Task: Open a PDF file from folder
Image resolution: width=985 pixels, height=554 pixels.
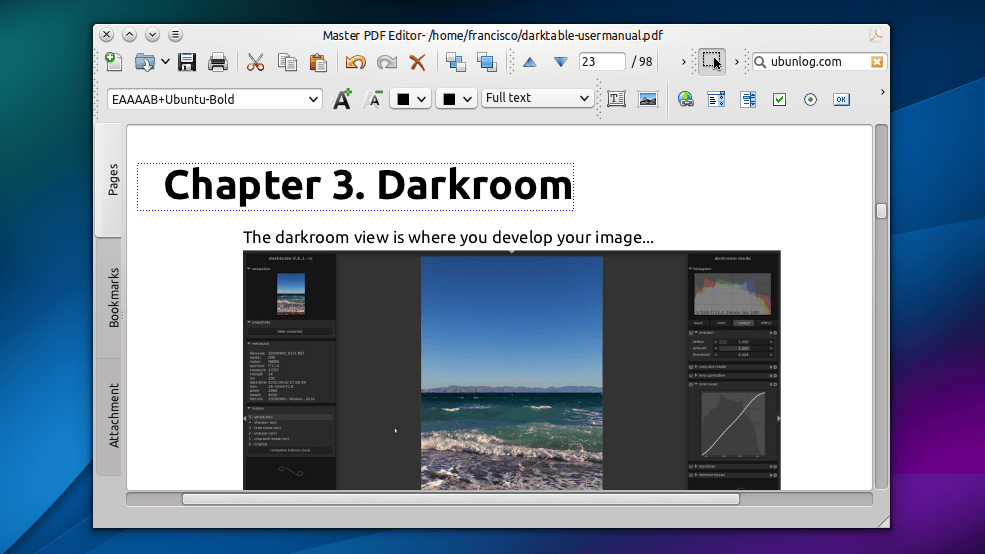Action: click(144, 62)
